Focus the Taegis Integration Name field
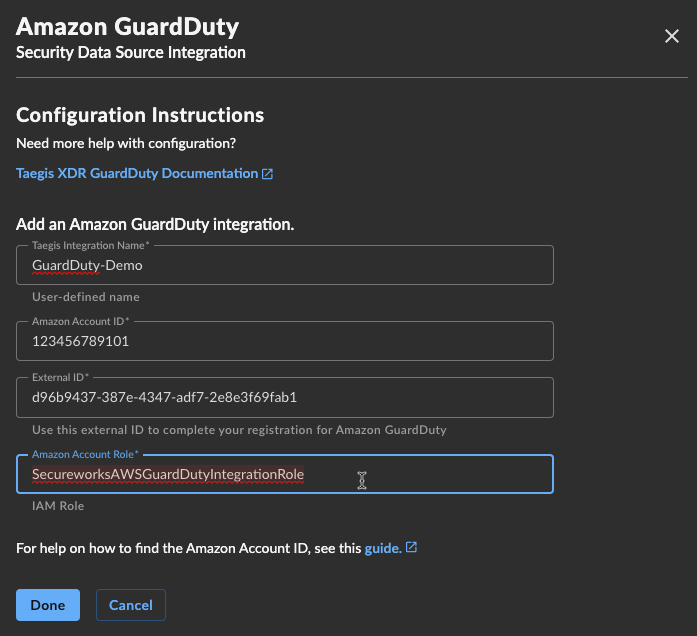The height and width of the screenshot is (636, 697). [285, 265]
